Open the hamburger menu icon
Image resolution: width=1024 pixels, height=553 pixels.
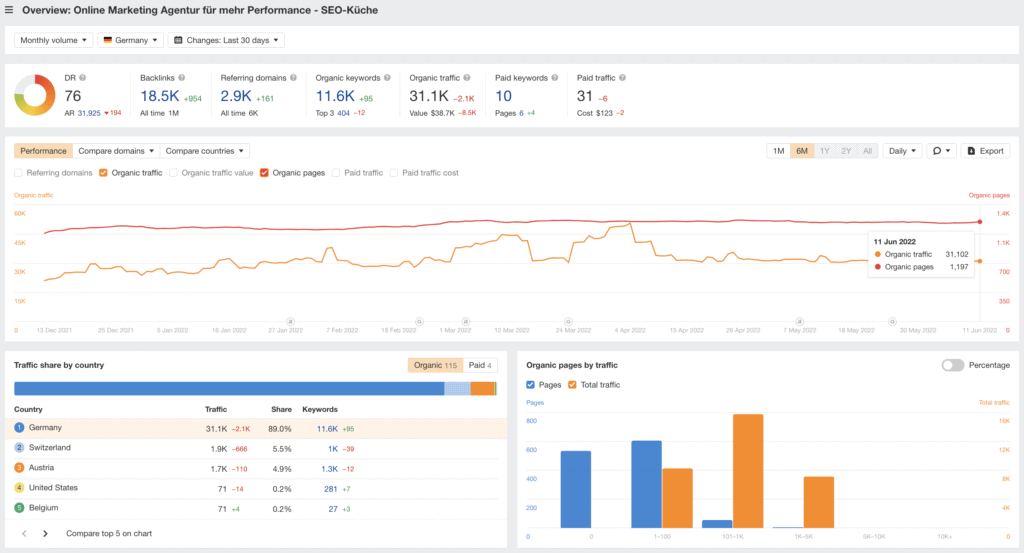(x=9, y=9)
